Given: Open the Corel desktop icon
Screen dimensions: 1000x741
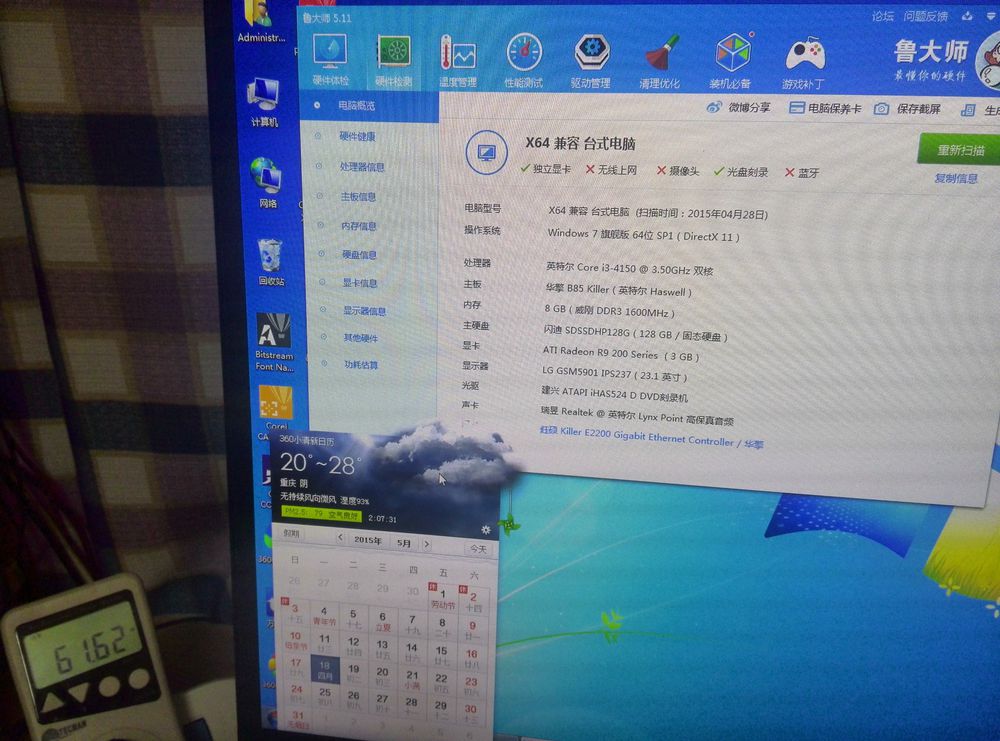Looking at the screenshot, I should click(x=276, y=407).
